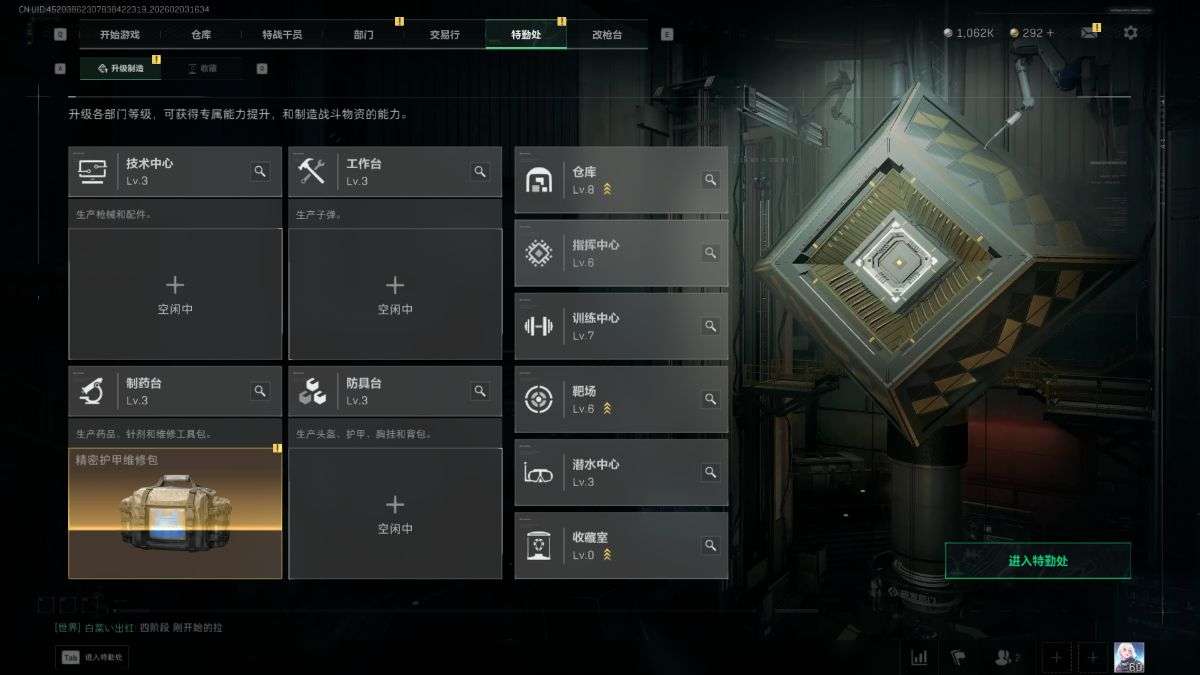Open the mail envelope icon
Viewport: 1200px width, 675px height.
[x=1089, y=33]
